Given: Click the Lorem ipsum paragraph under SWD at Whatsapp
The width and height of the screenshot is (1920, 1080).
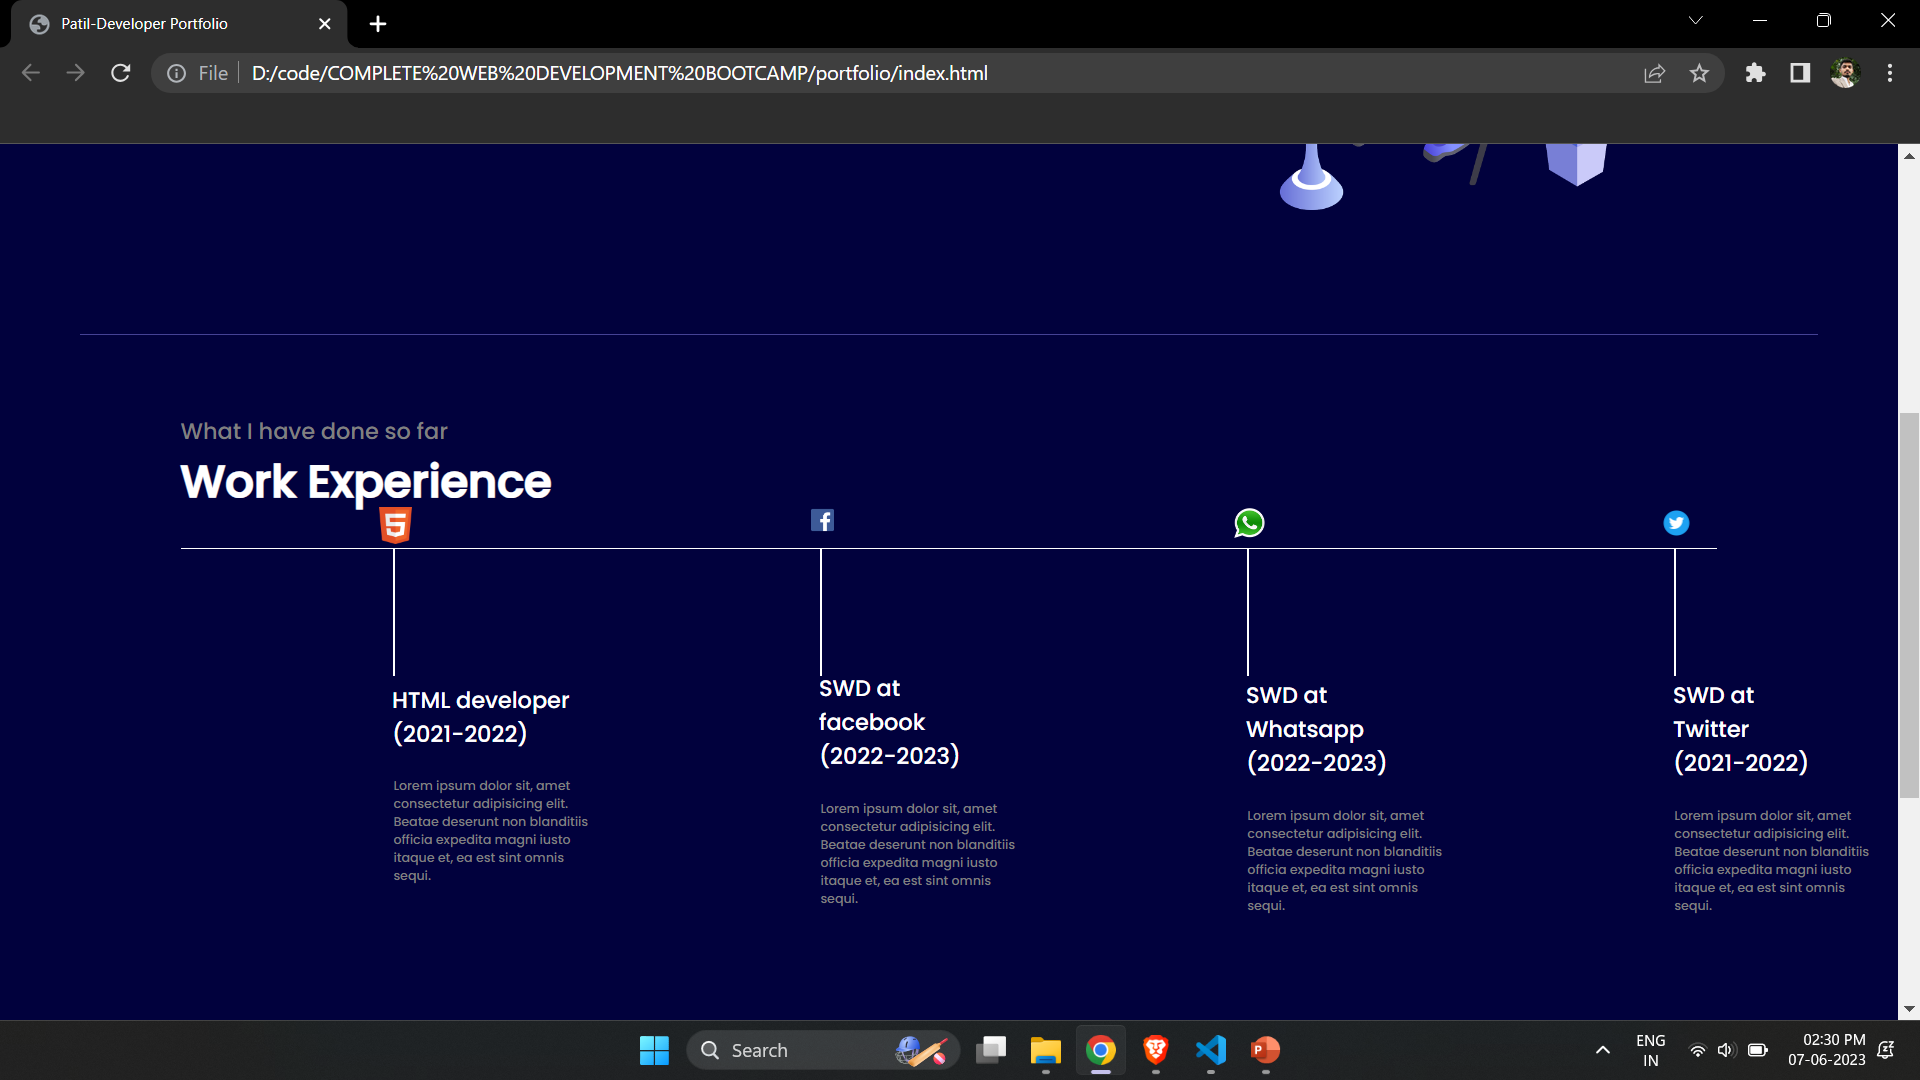Looking at the screenshot, I should (x=1344, y=860).
